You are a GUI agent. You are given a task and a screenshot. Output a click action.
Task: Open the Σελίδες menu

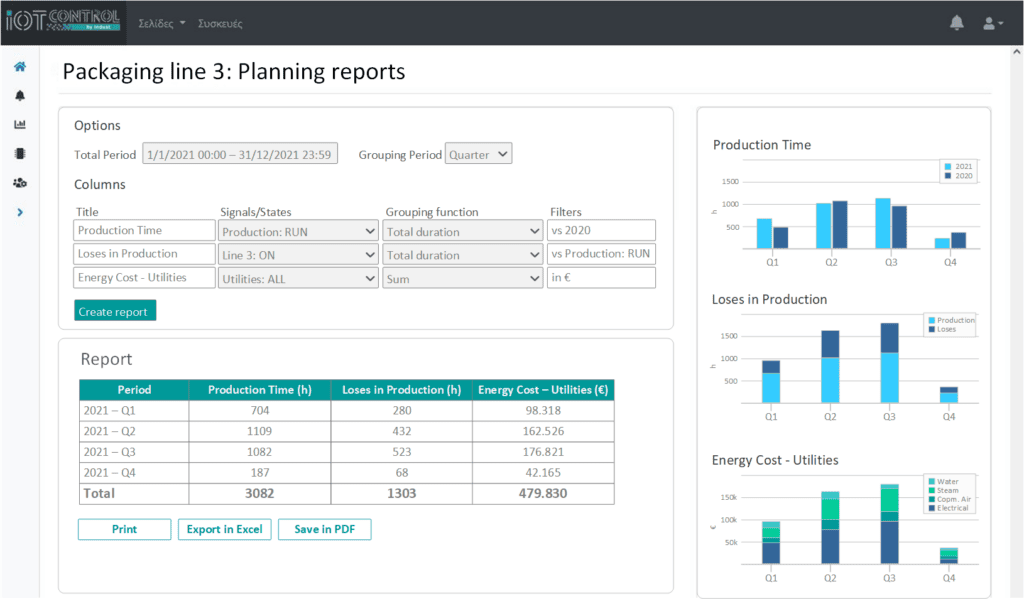point(161,24)
